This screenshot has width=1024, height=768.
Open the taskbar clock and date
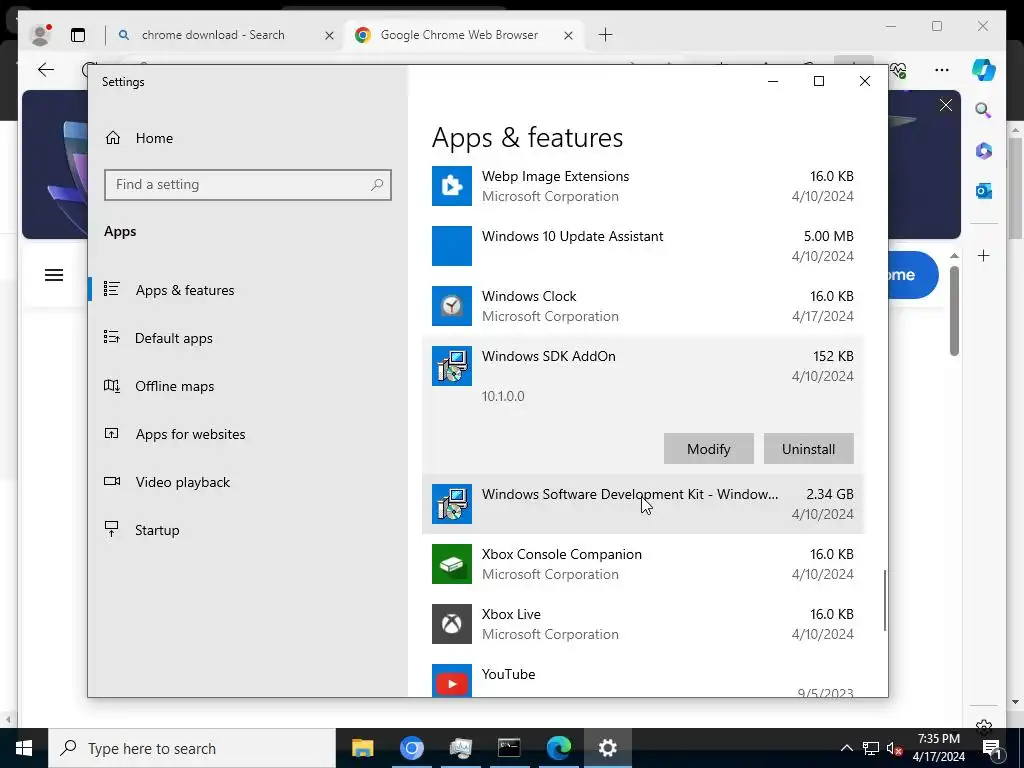pyautogui.click(x=938, y=748)
